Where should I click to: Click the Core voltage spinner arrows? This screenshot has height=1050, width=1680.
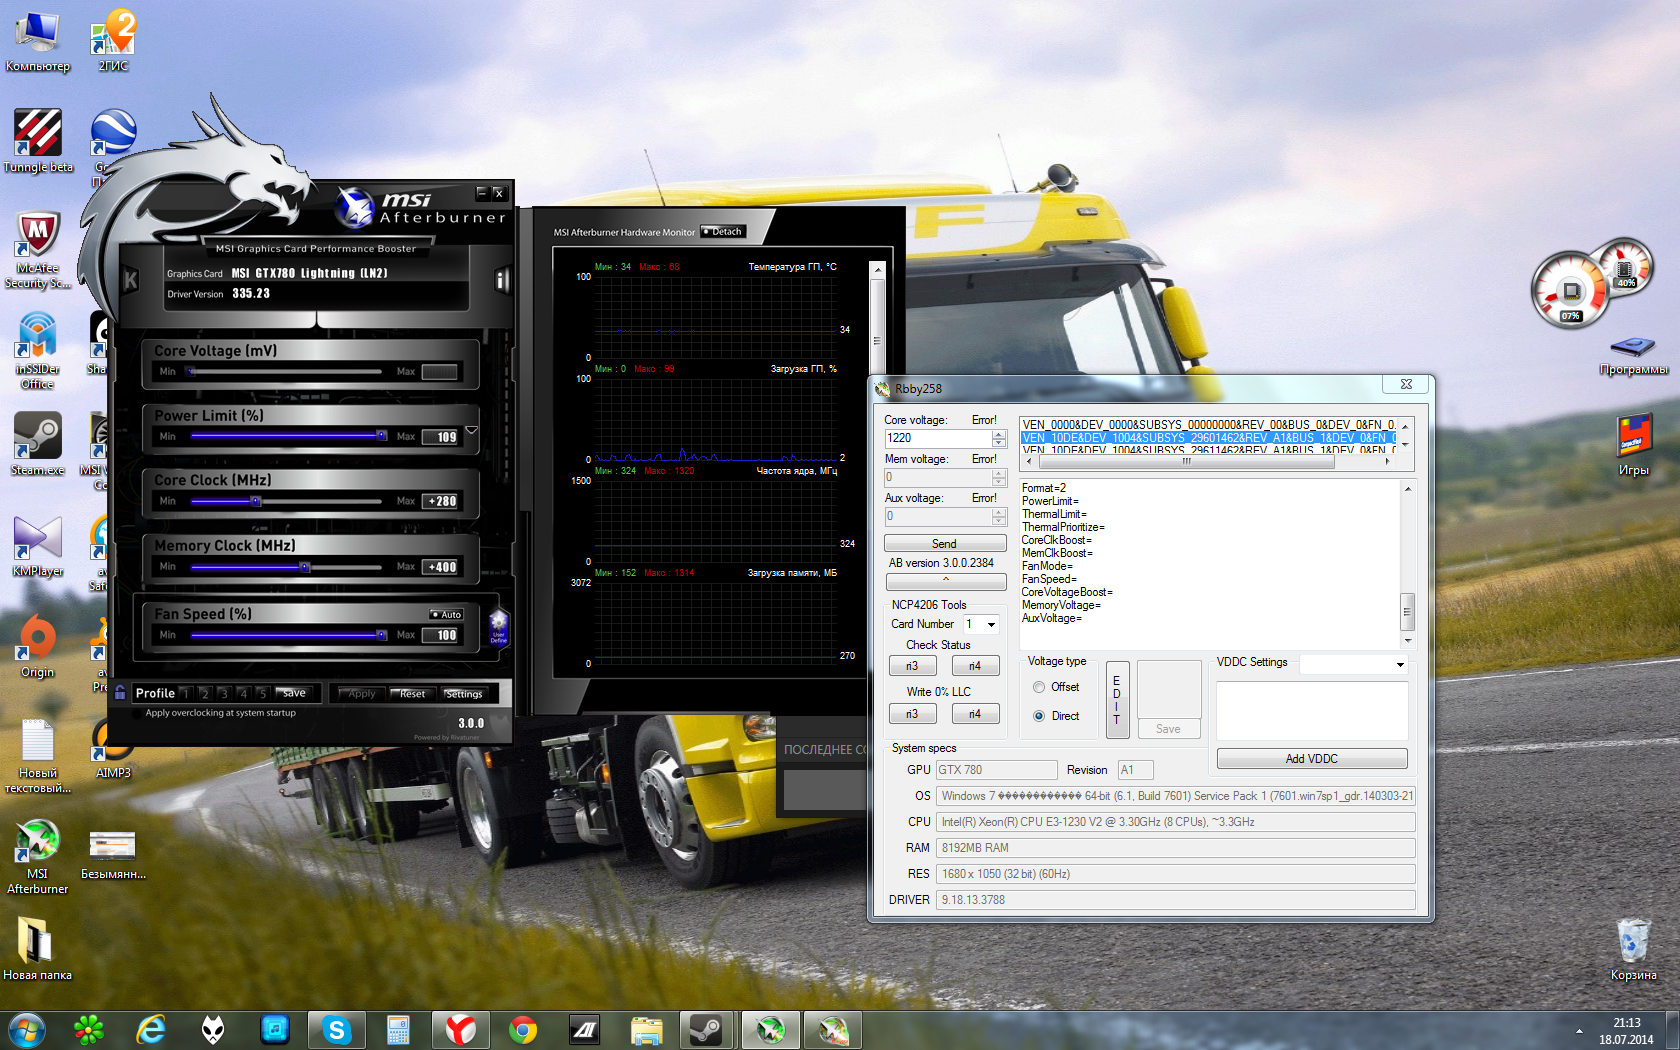[999, 438]
